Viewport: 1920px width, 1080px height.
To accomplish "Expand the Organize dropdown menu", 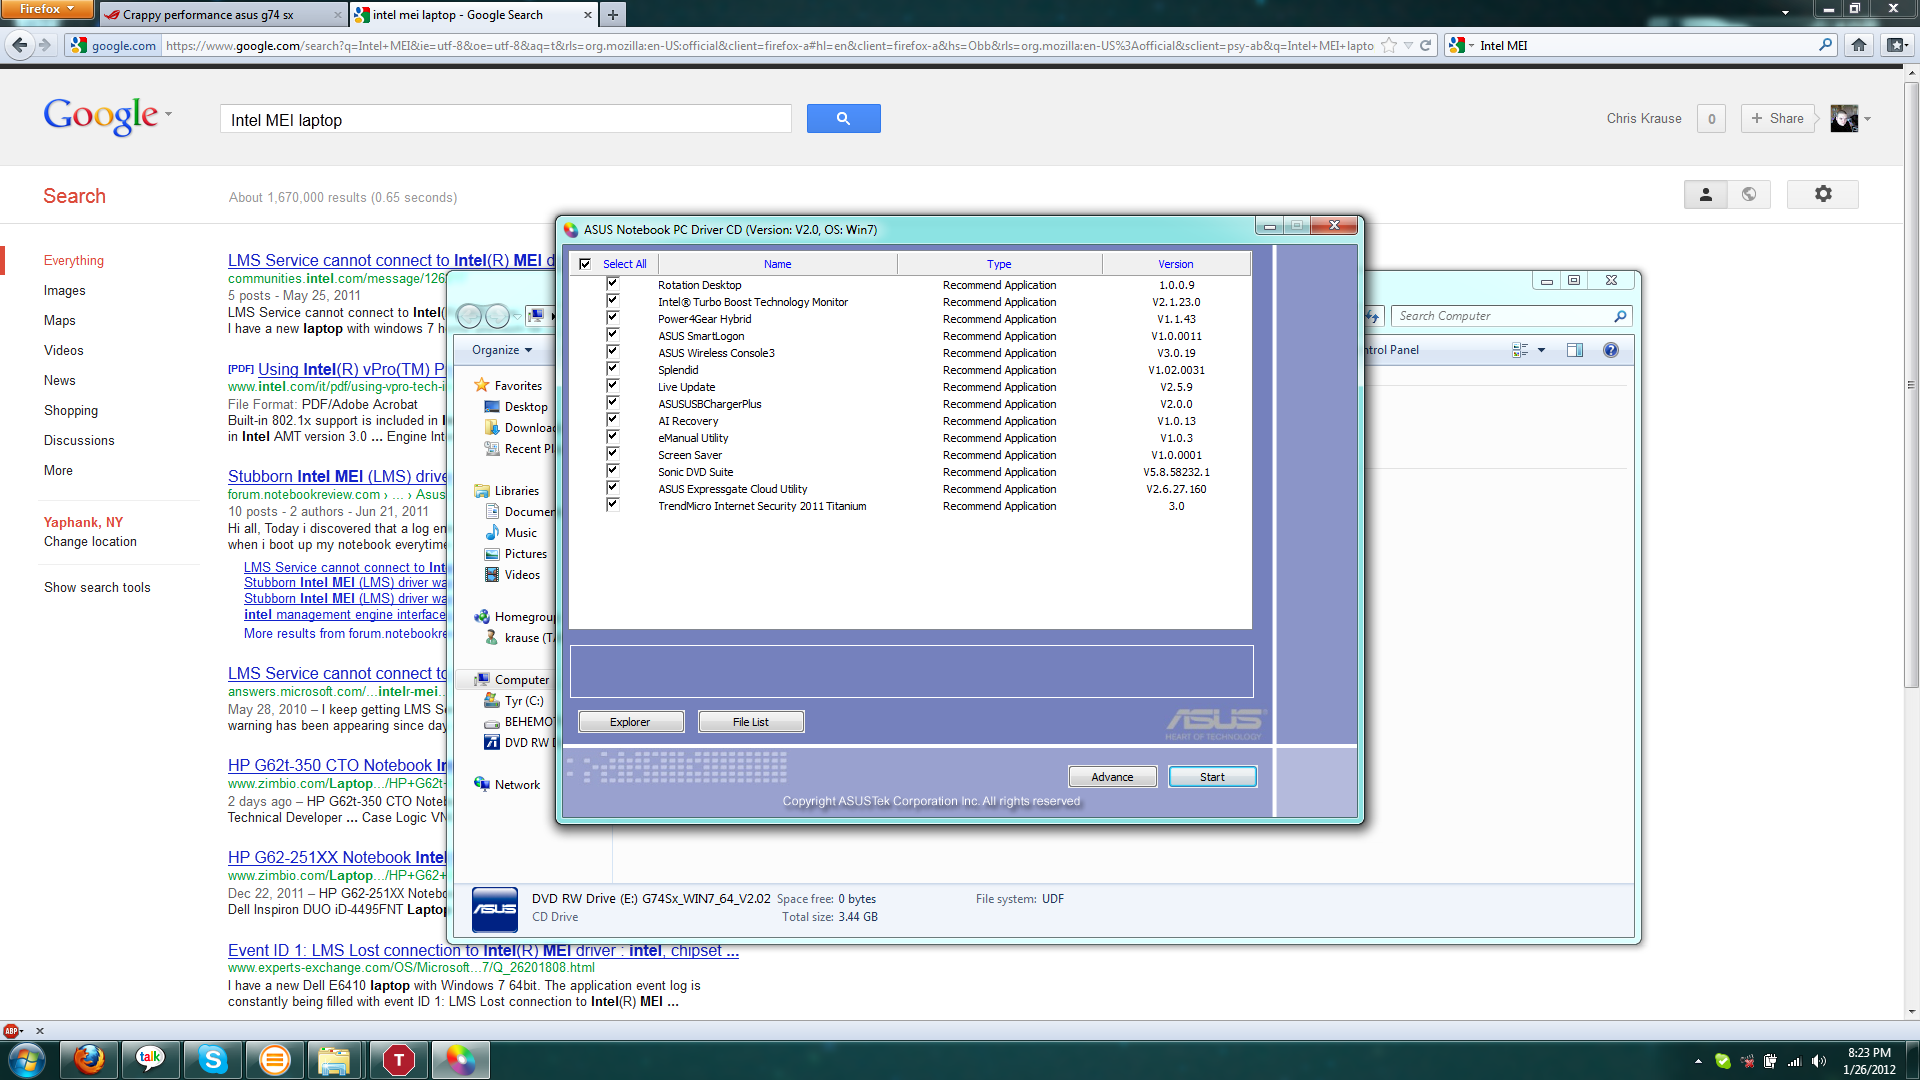I will pyautogui.click(x=502, y=350).
